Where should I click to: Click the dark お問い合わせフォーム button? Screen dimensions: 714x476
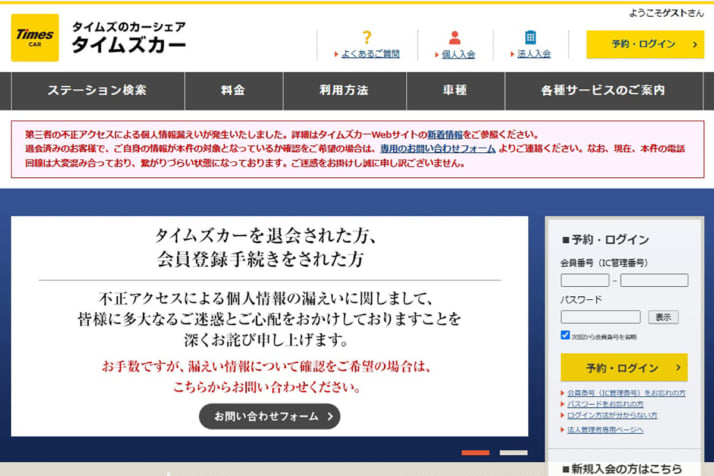coord(270,416)
